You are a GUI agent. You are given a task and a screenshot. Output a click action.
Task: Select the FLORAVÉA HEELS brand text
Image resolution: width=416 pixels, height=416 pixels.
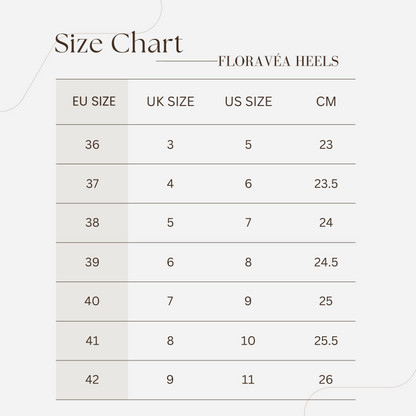pos(278,61)
